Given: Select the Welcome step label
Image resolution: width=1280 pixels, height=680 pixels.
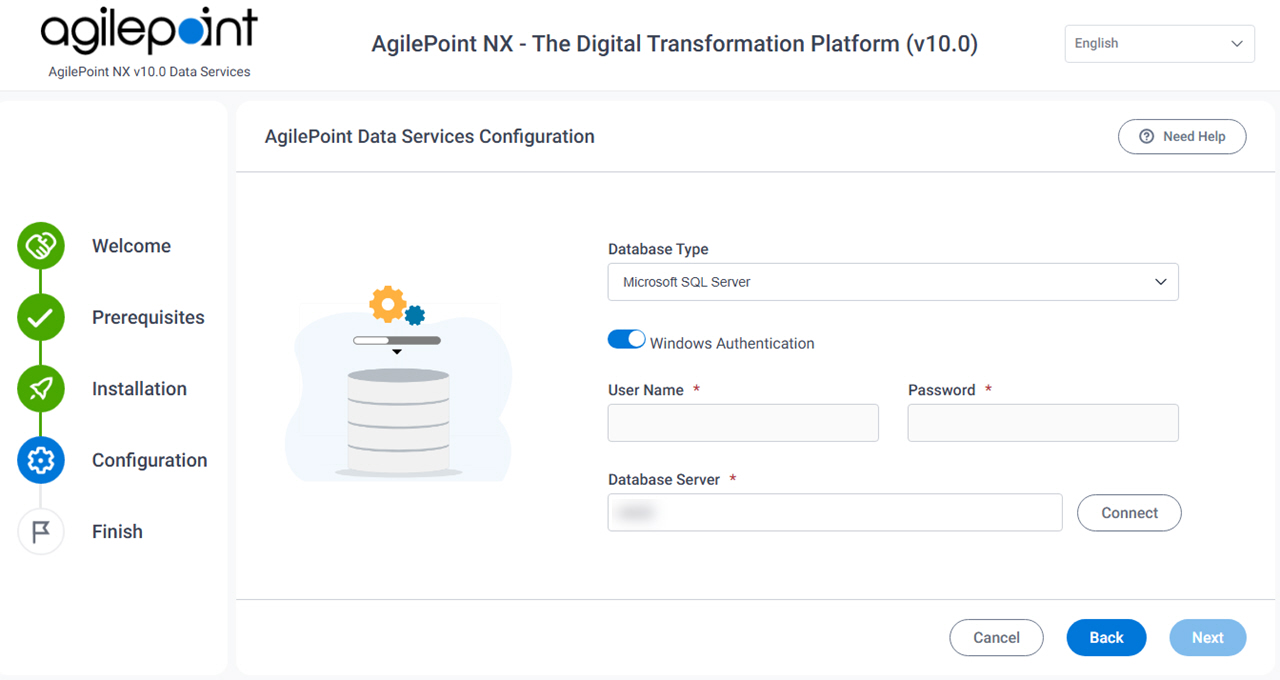Looking at the screenshot, I should click(131, 246).
